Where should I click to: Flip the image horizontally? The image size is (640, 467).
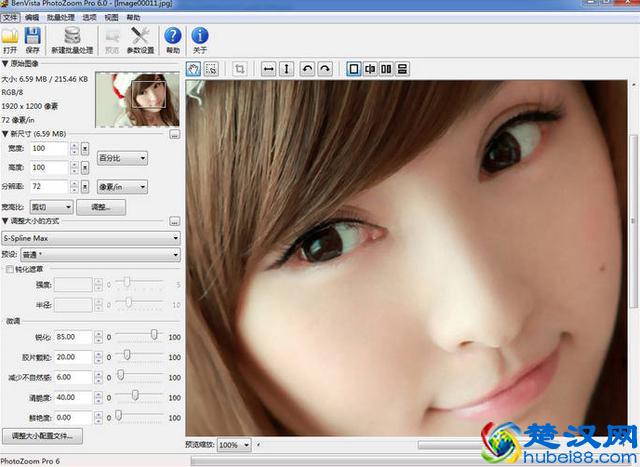click(x=268, y=69)
